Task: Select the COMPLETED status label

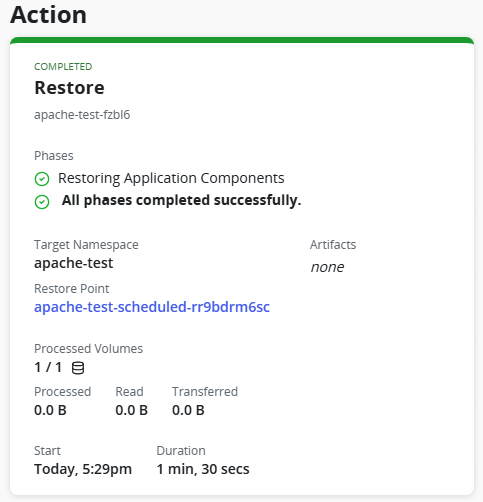Action: pos(63,67)
